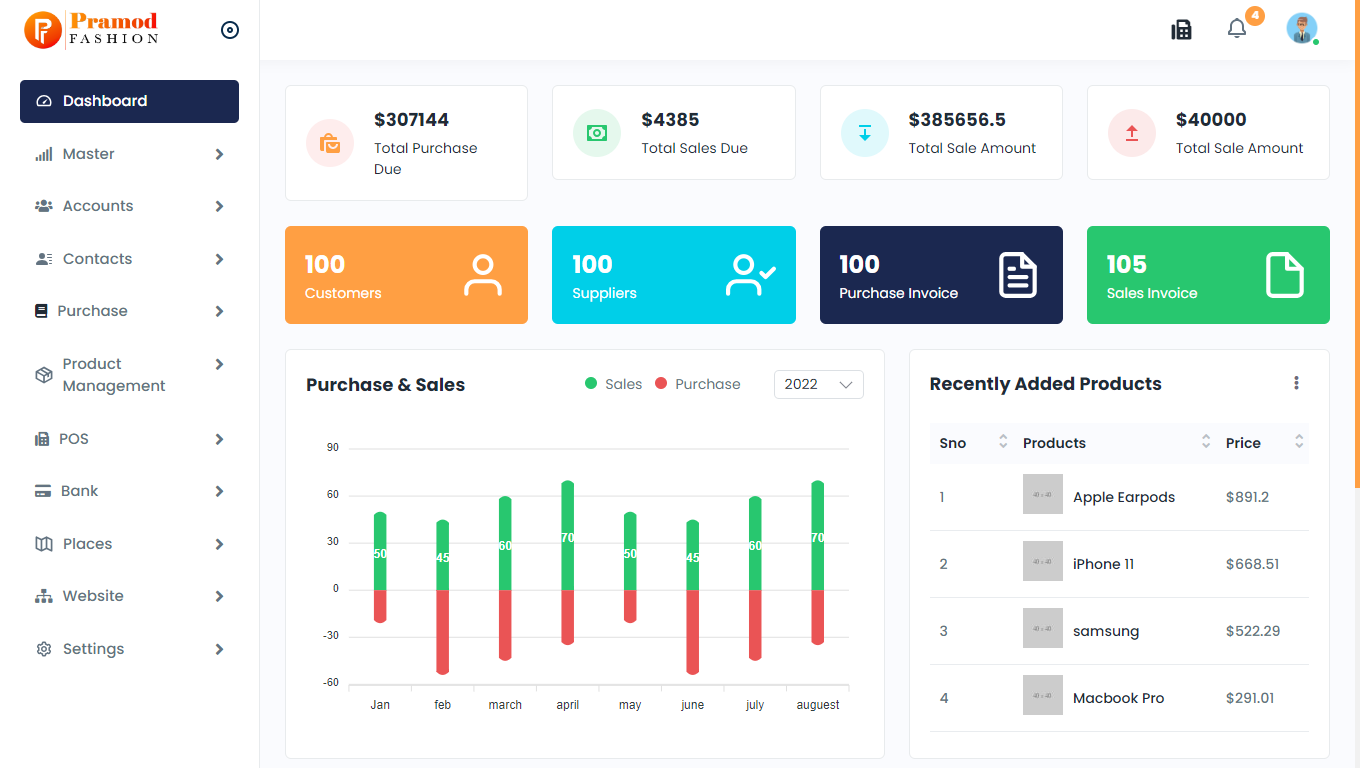Click the Apple Earpods product thumbnail
This screenshot has height=768, width=1360.
(1043, 494)
